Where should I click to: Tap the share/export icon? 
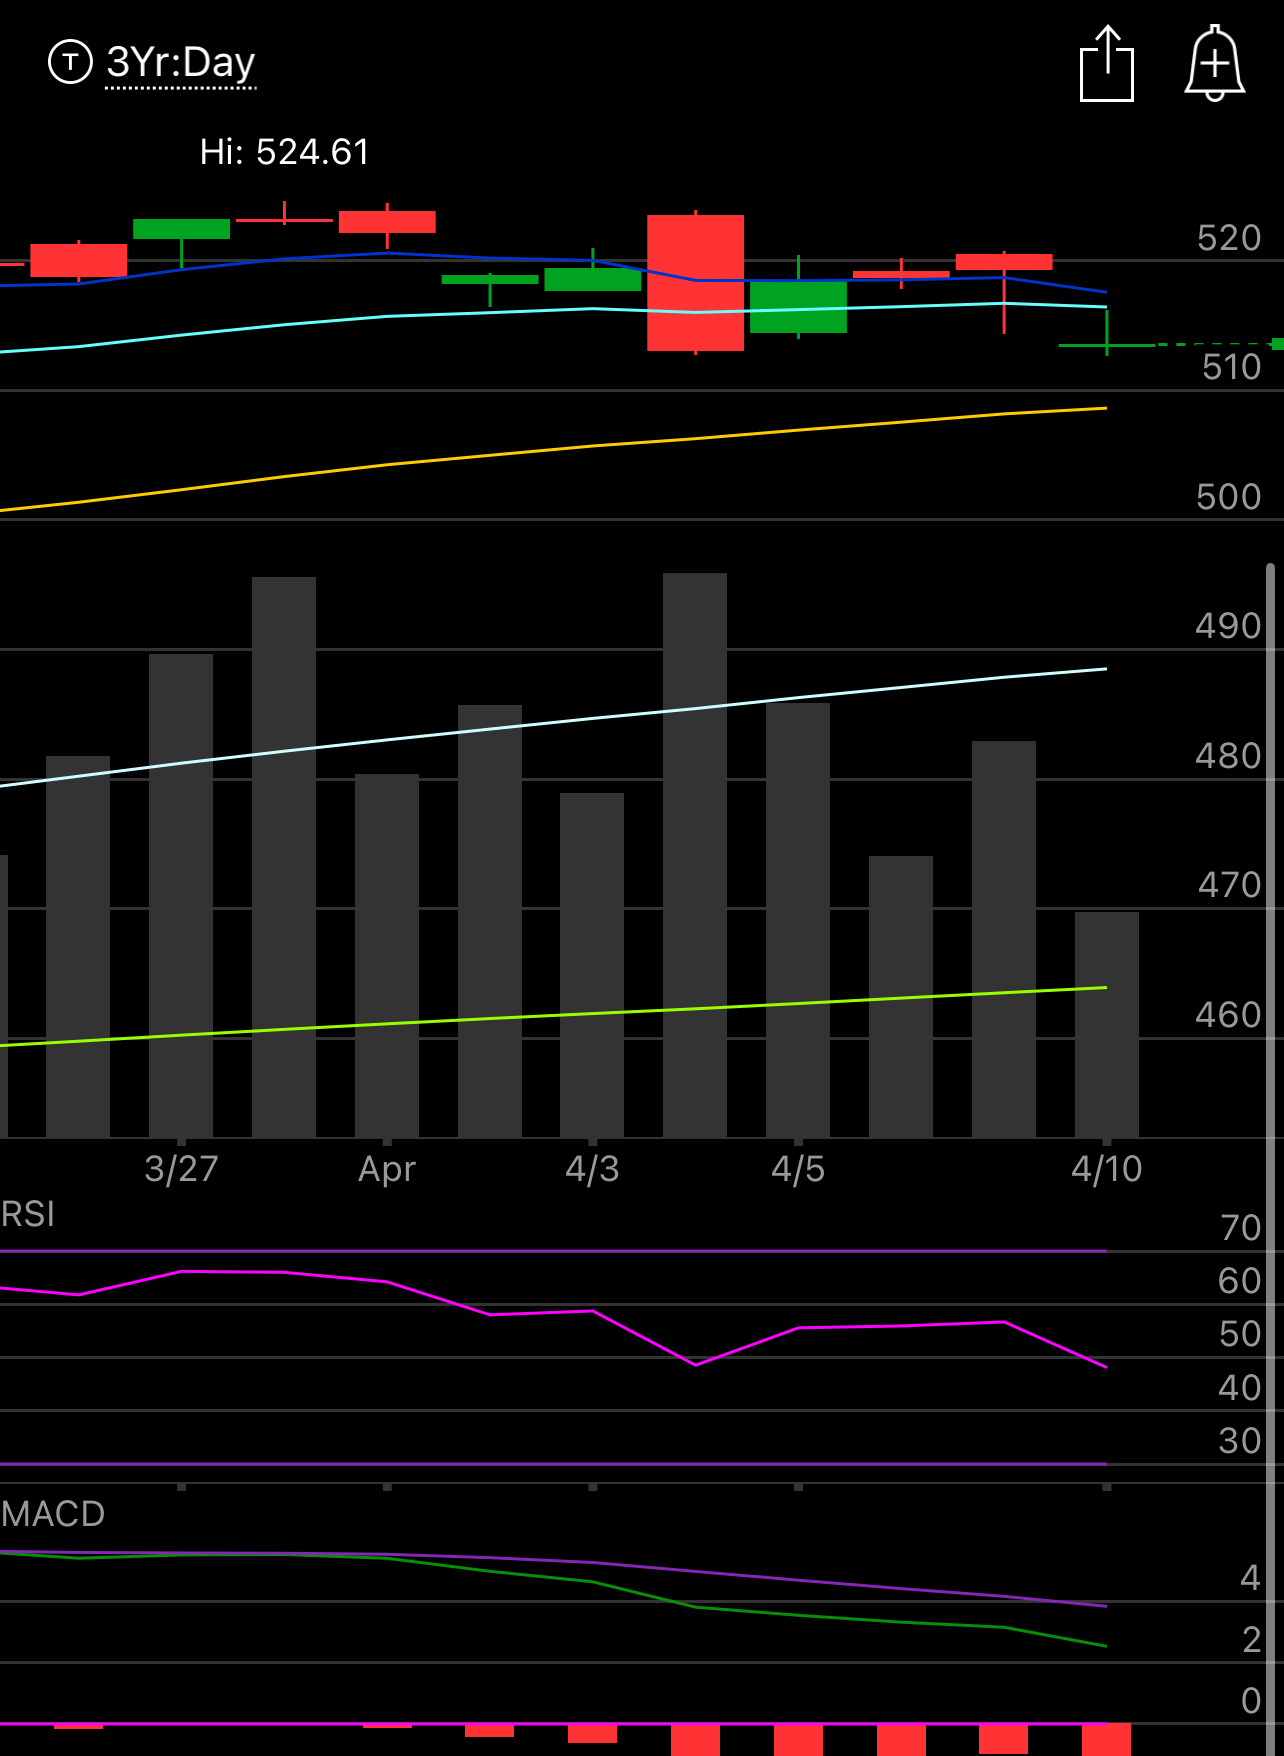point(1107,64)
